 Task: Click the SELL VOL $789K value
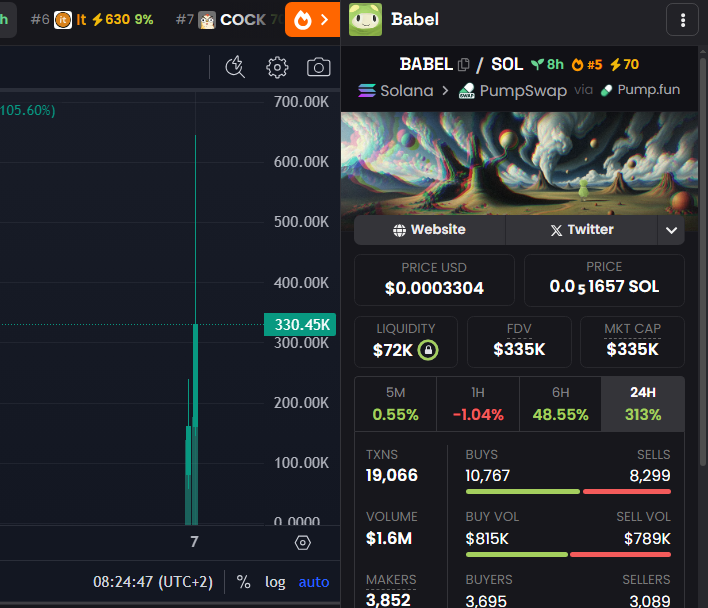(647, 539)
